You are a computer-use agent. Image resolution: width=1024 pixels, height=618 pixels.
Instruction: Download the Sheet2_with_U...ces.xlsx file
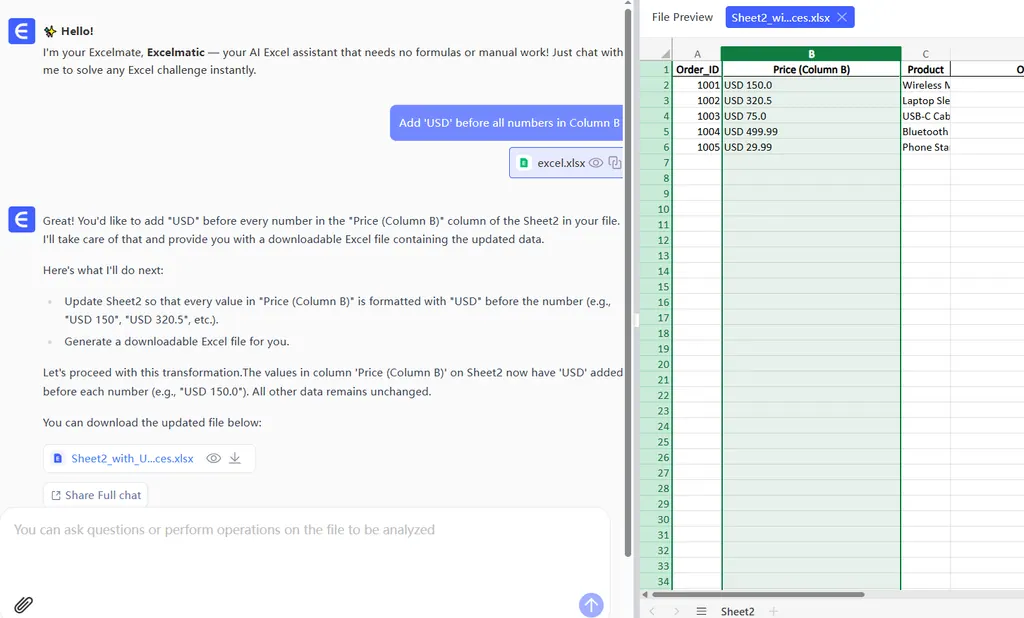236,458
